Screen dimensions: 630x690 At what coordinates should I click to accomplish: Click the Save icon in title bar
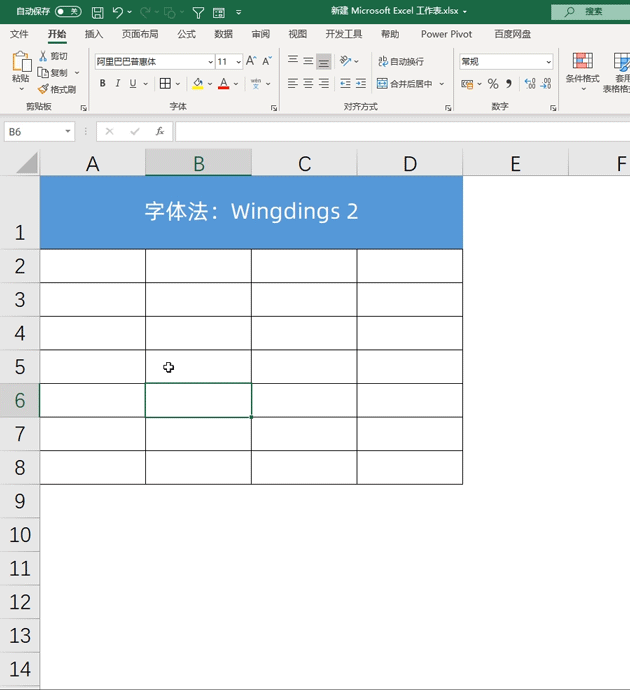[97, 12]
